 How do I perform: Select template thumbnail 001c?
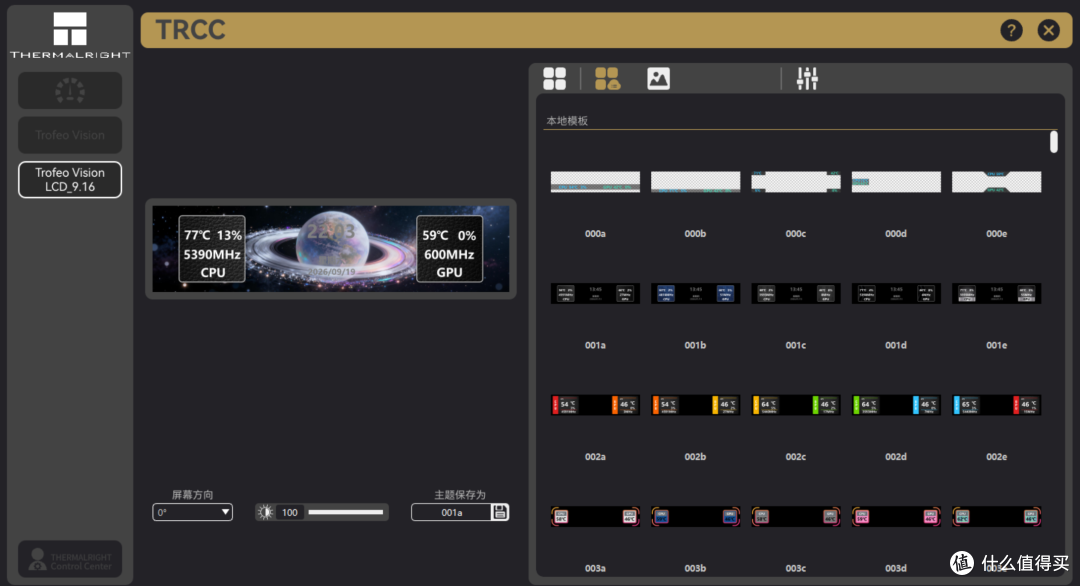tap(796, 293)
